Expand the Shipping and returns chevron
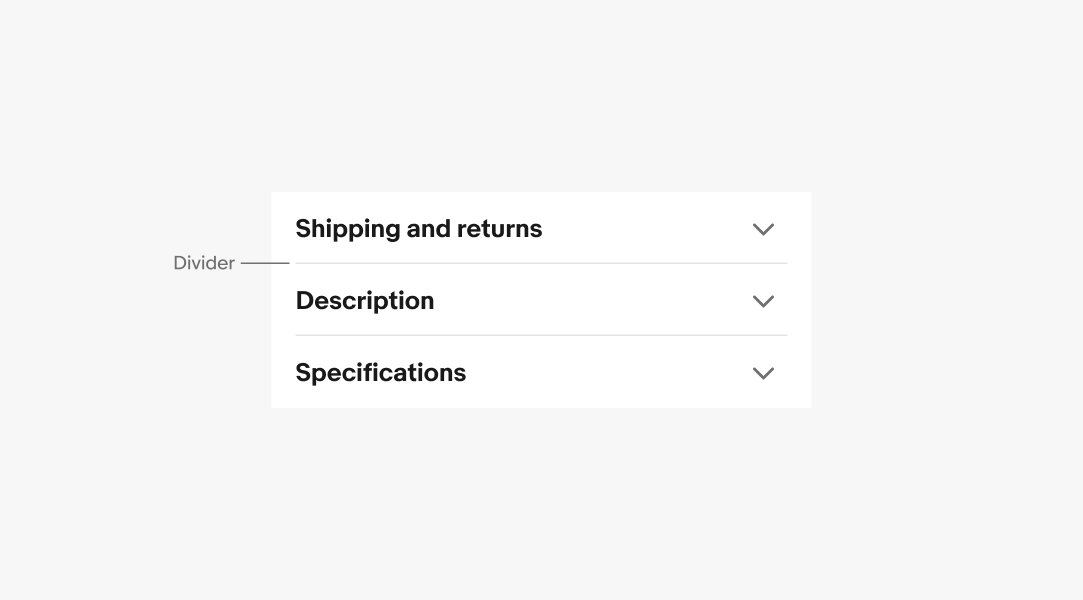1083x600 pixels. click(x=763, y=230)
